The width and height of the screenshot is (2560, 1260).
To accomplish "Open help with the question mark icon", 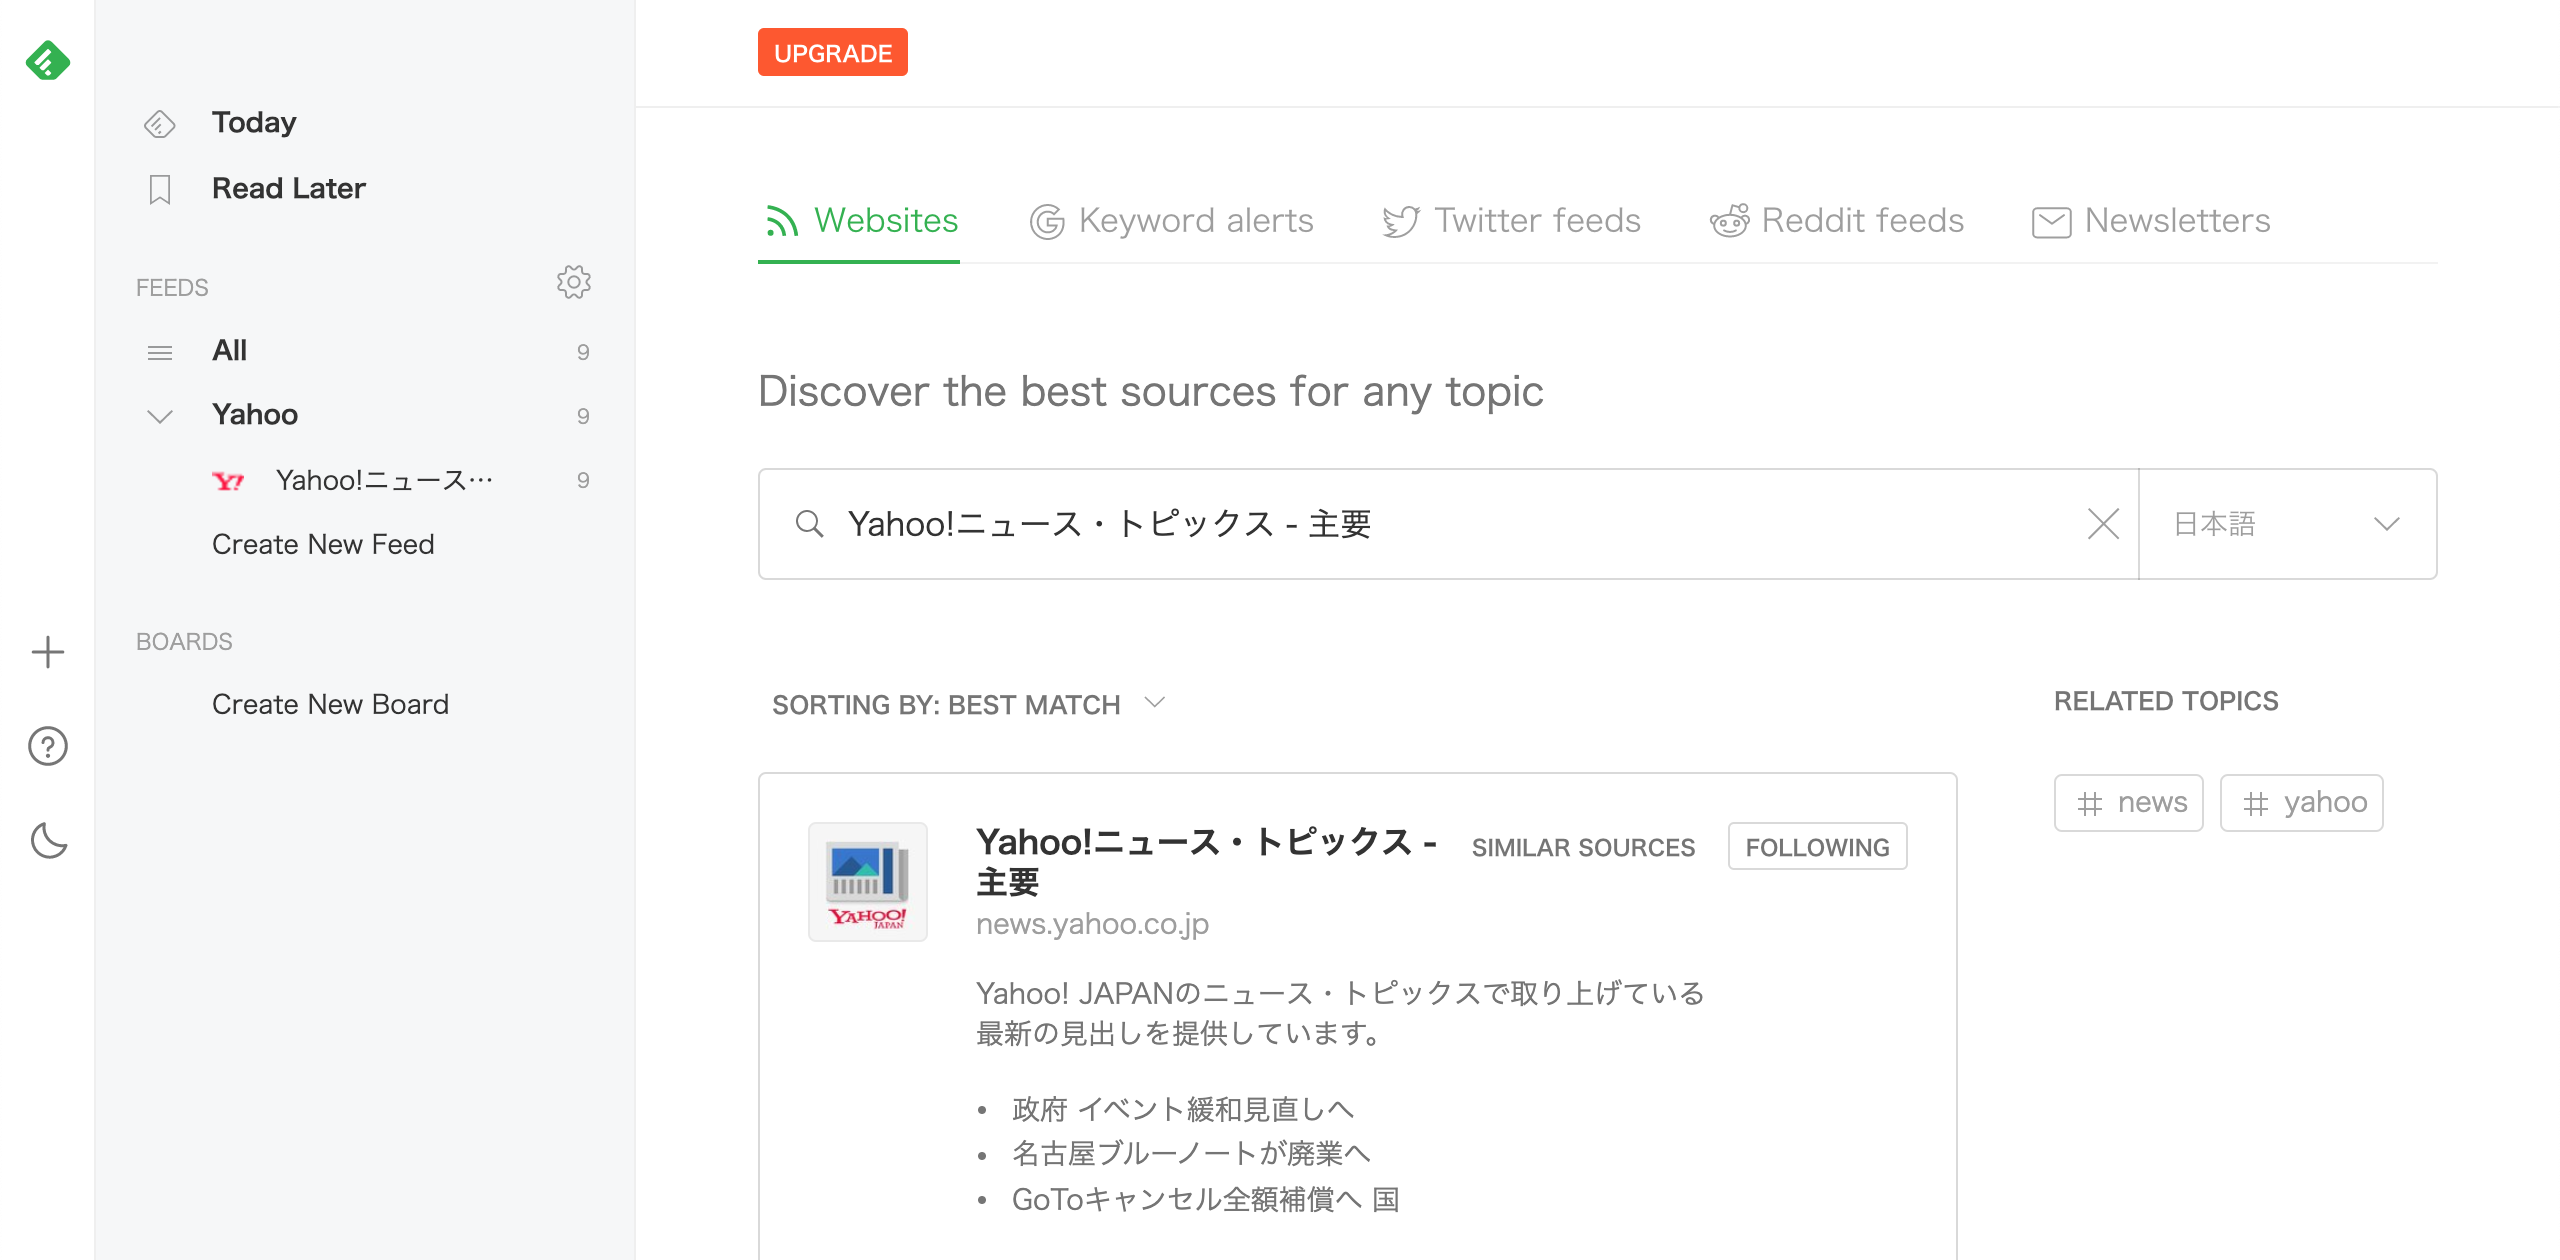I will pos(48,746).
